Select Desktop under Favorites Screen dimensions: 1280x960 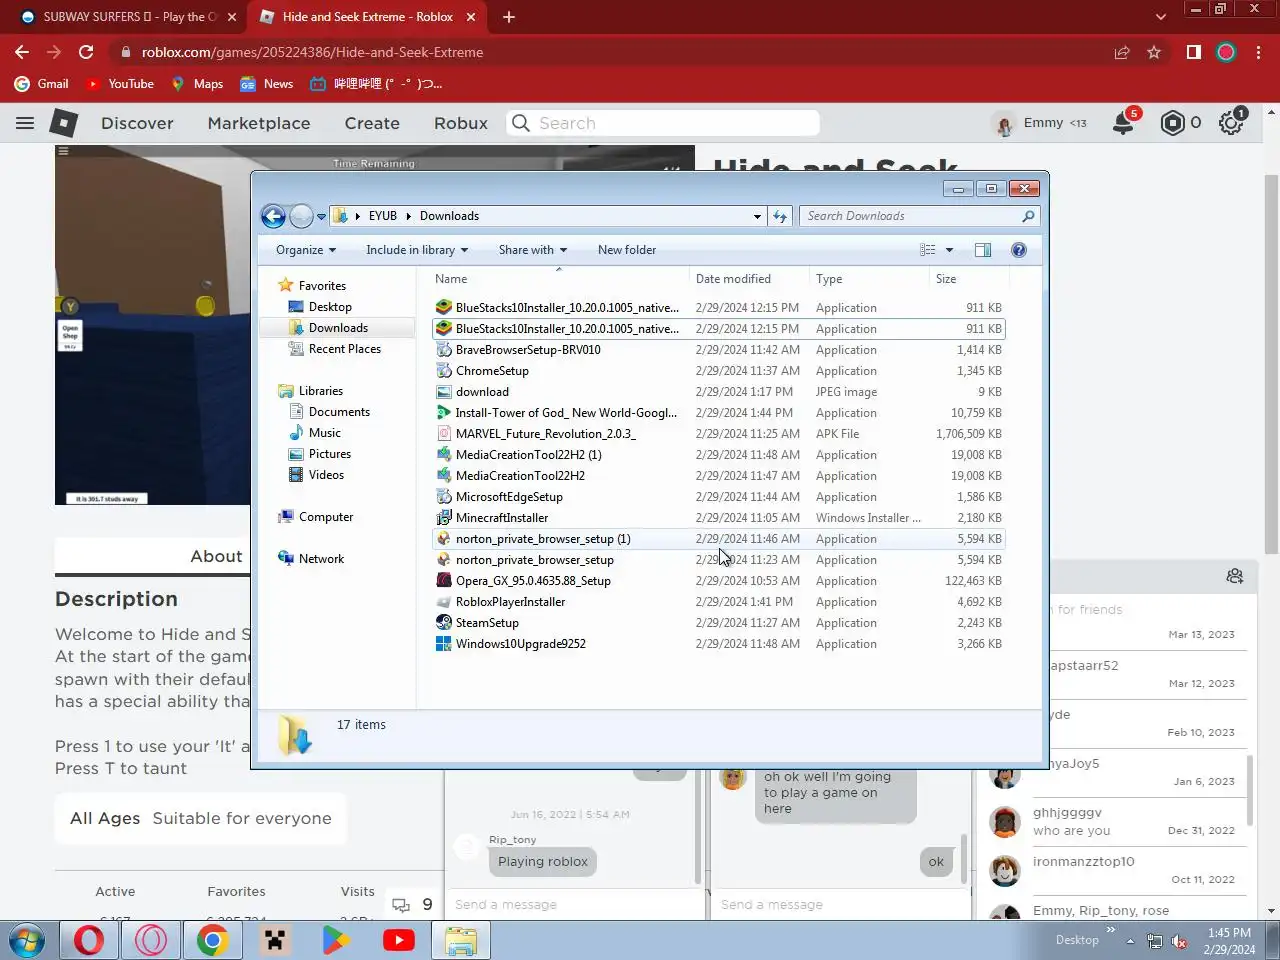330,307
